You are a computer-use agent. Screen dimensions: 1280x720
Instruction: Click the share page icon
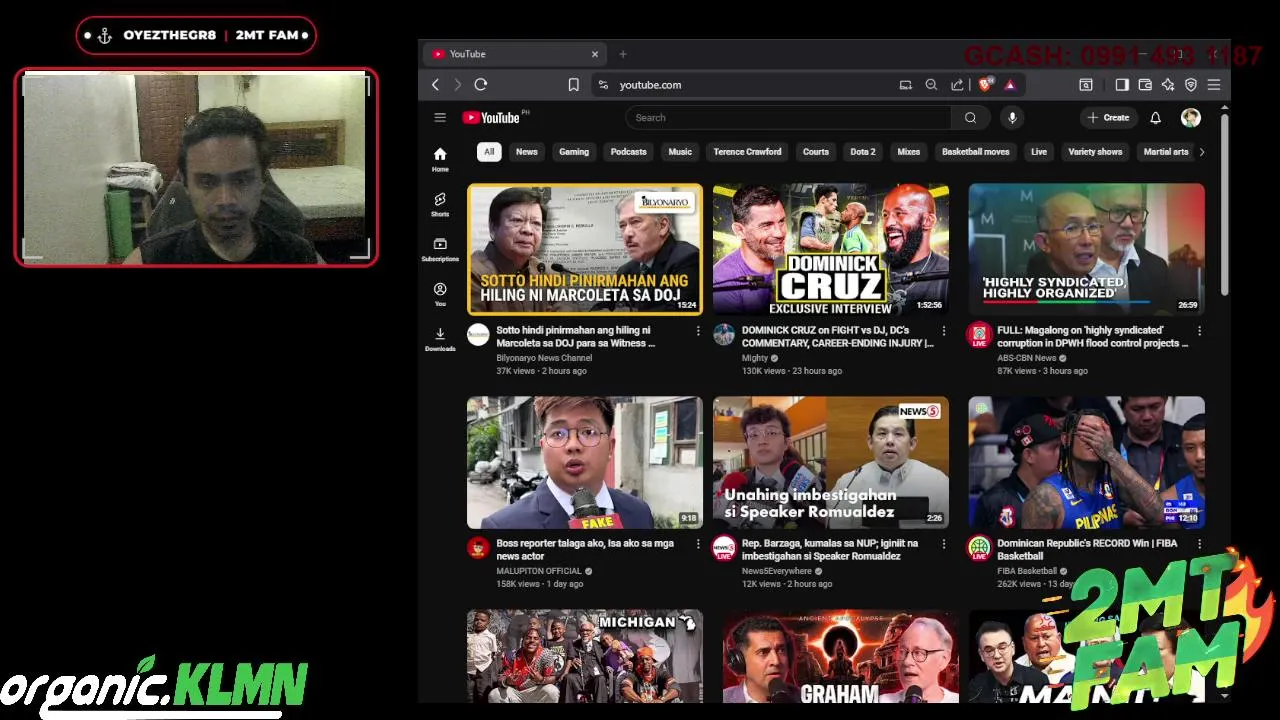[957, 85]
